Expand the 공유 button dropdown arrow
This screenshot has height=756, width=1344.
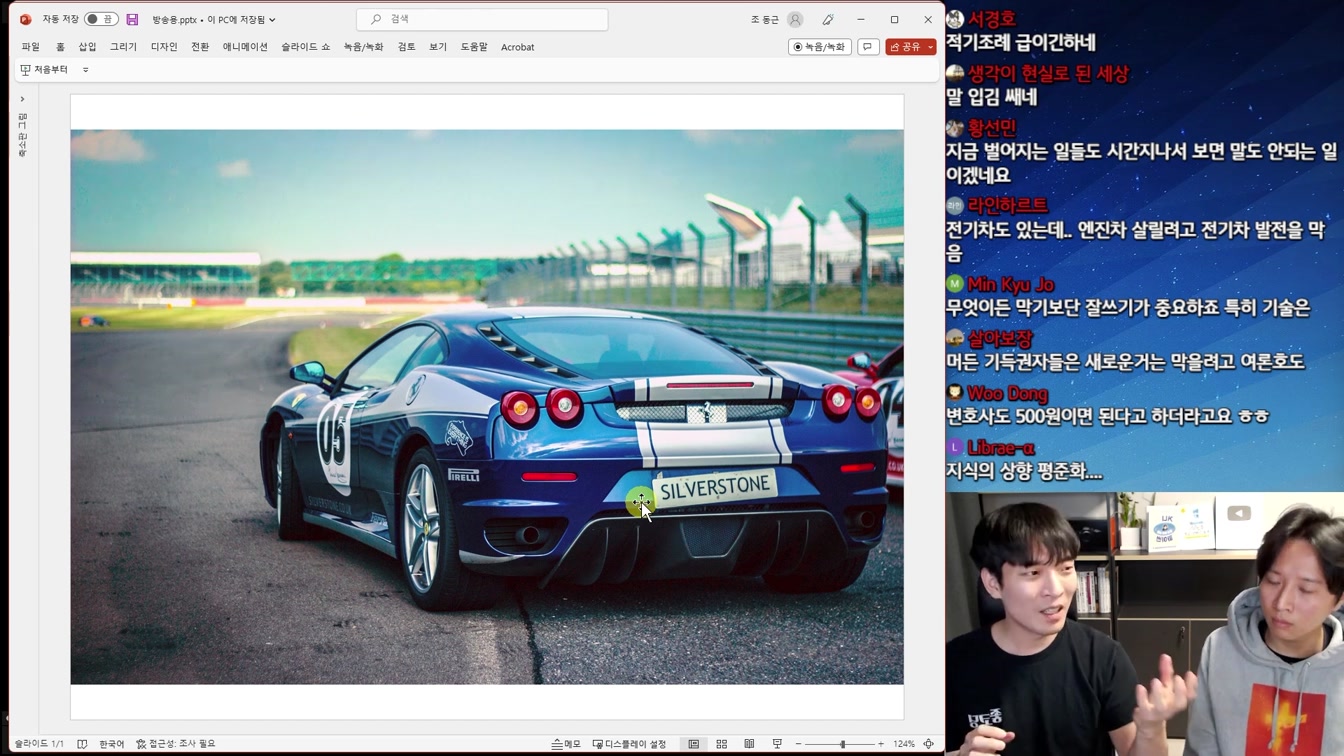tap(931, 47)
